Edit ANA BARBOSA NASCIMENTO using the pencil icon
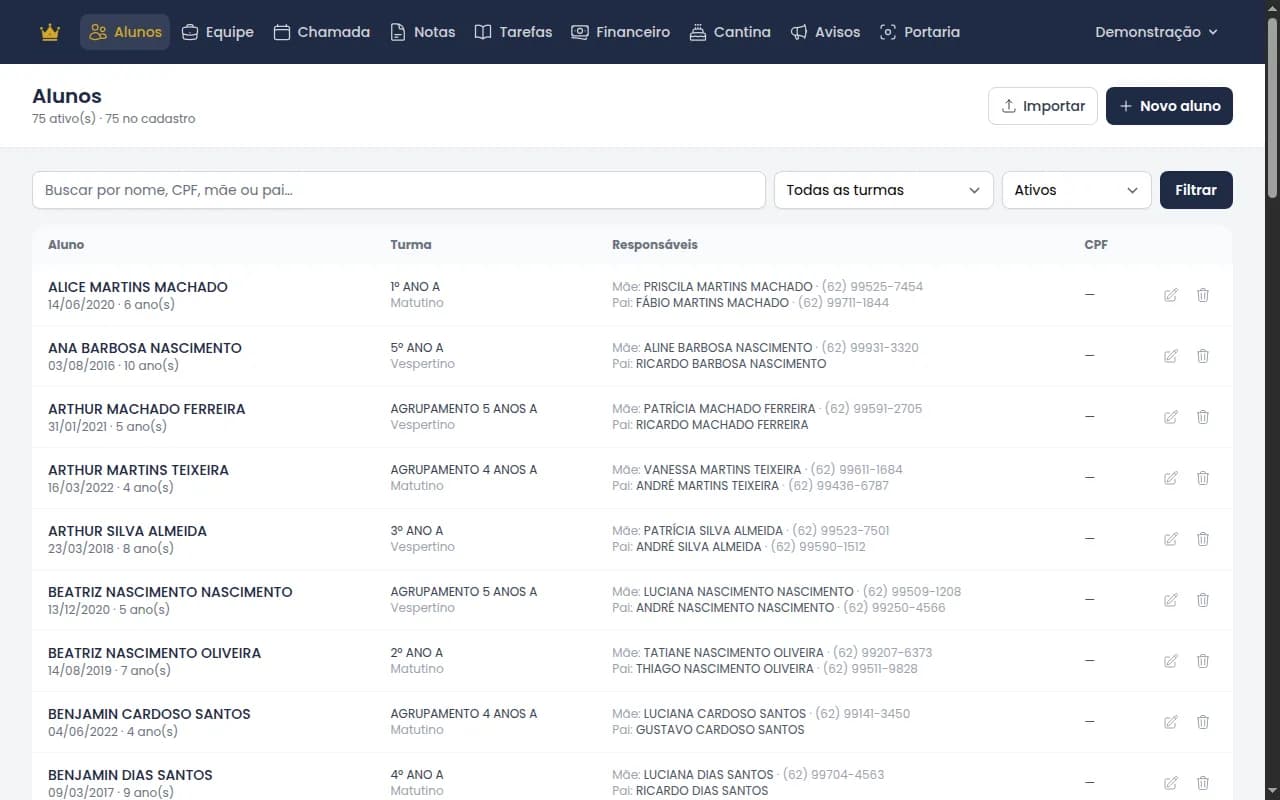This screenshot has height=800, width=1280. click(1171, 356)
